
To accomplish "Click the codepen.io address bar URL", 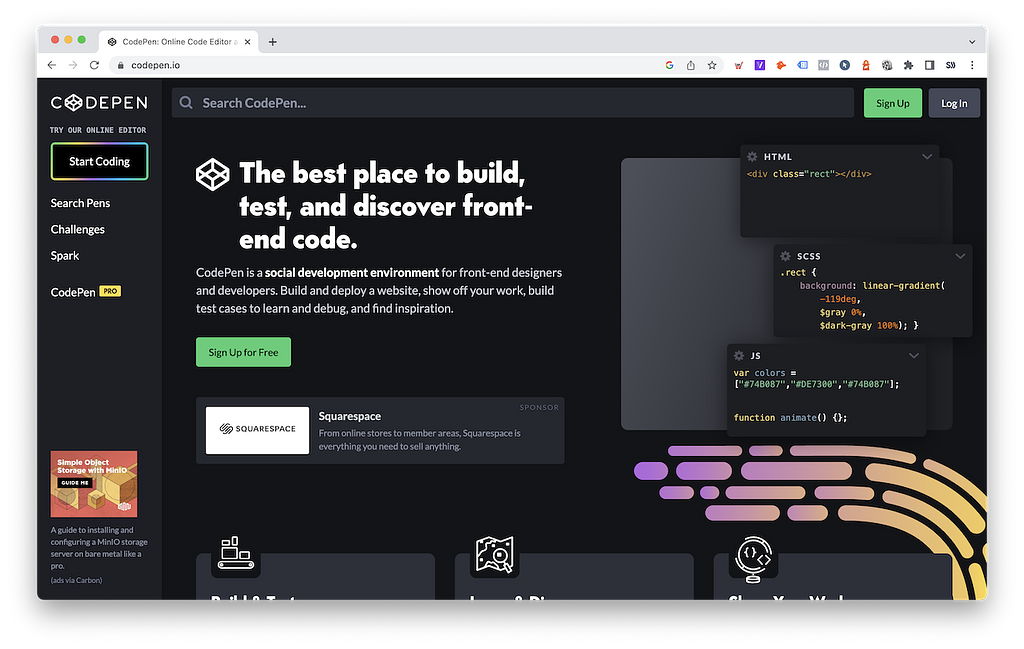I will [155, 65].
